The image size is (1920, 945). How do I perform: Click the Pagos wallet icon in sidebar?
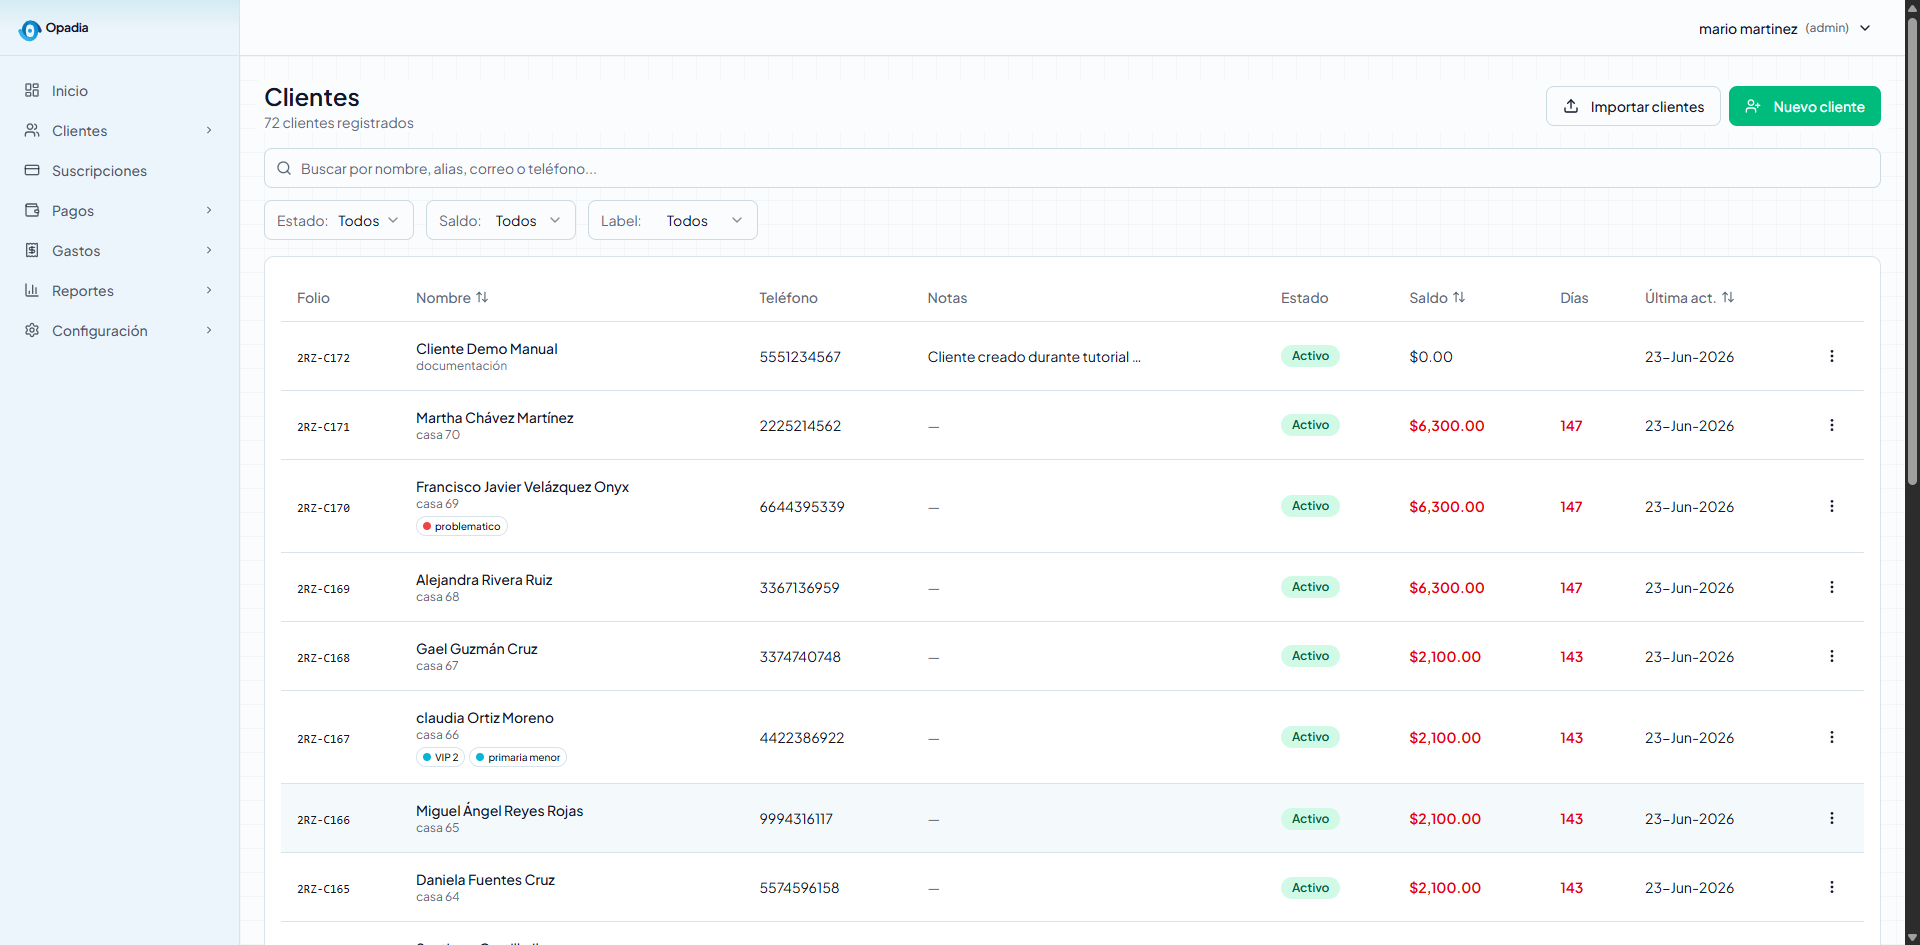click(x=32, y=211)
